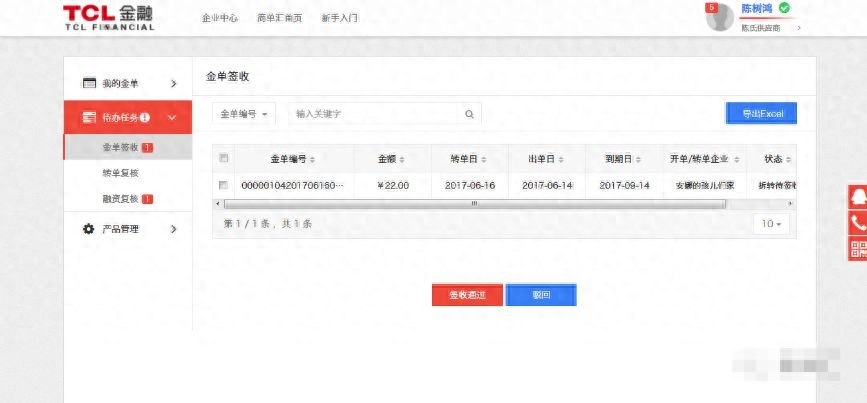Viewport: 867px width, 403px height.
Task: Tick the checkbox for the ¥22.00 row
Action: click(223, 185)
